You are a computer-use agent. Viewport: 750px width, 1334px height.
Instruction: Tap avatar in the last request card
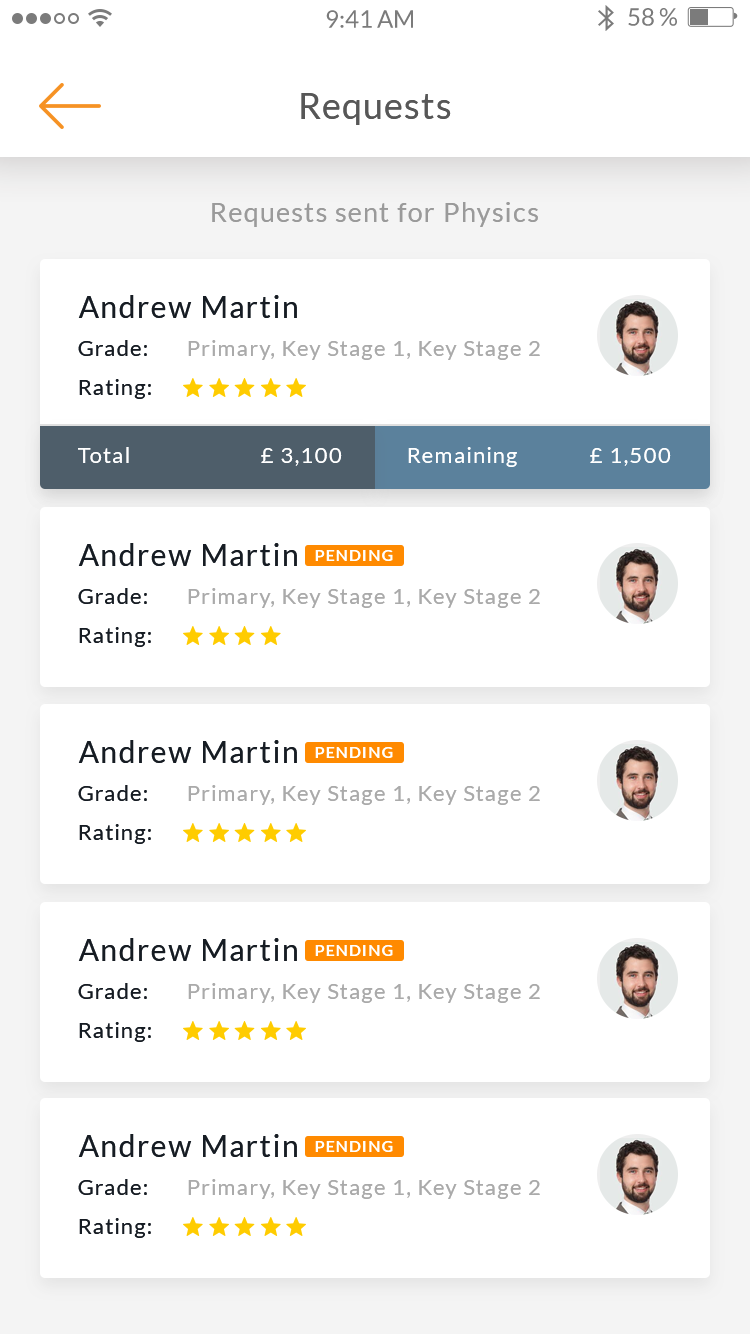pyautogui.click(x=637, y=1174)
